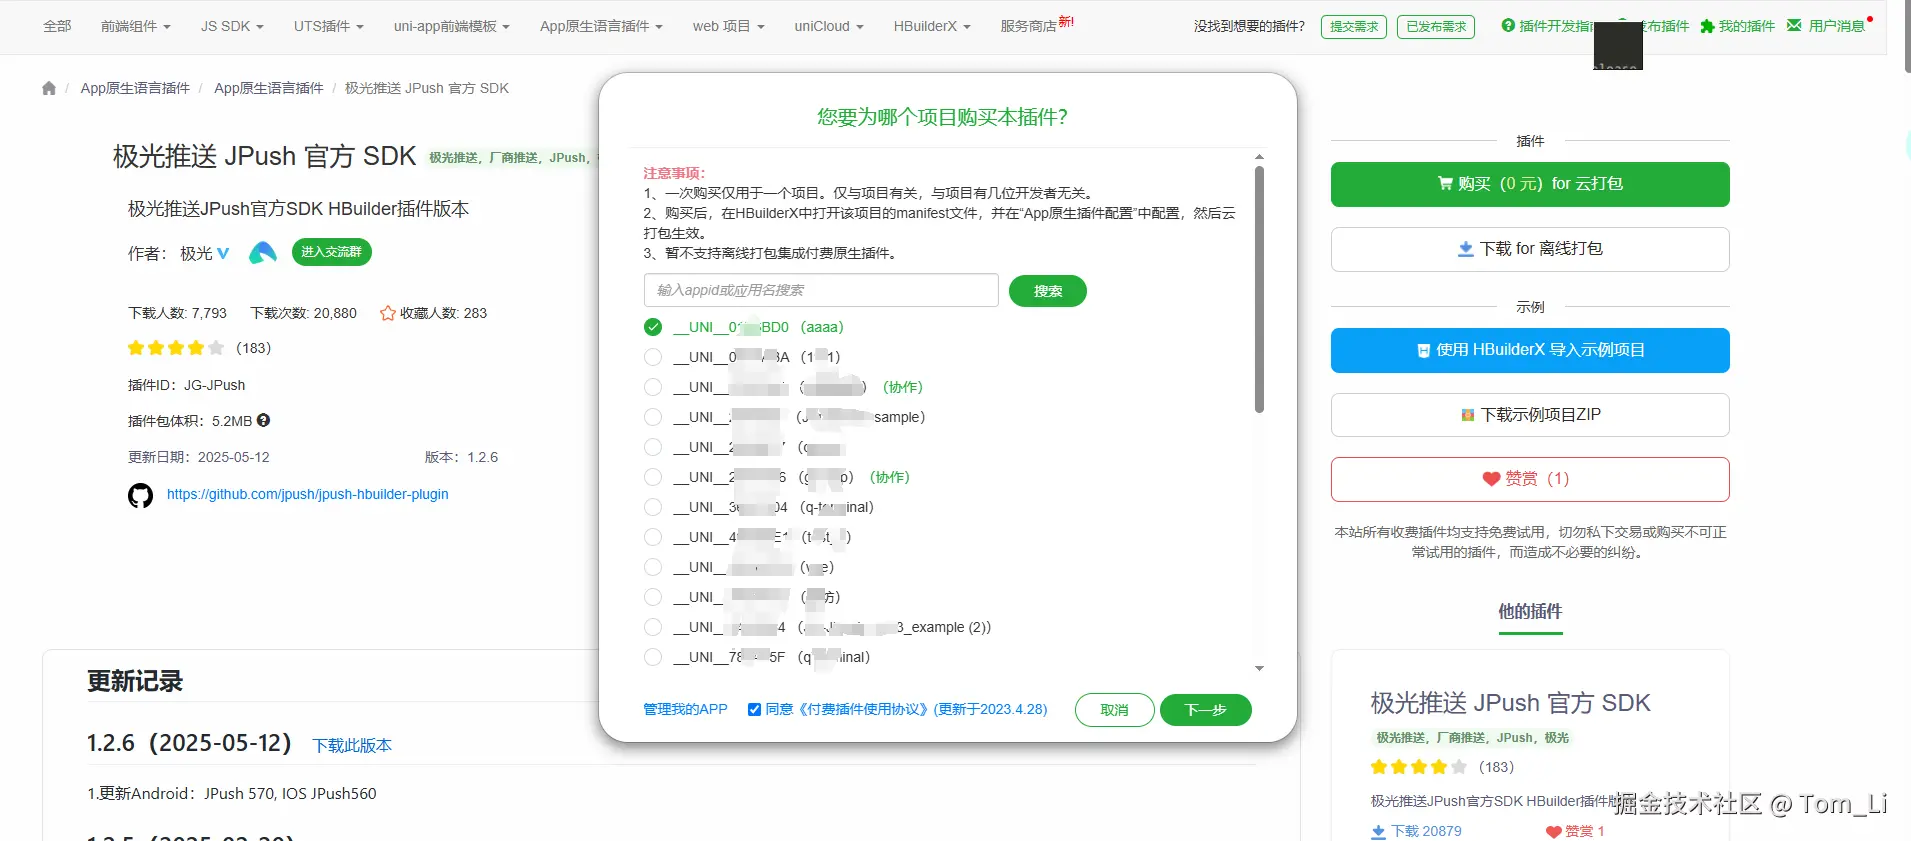This screenshot has width=1911, height=841.
Task: Click the 进入交流群 button
Action: [x=331, y=252]
